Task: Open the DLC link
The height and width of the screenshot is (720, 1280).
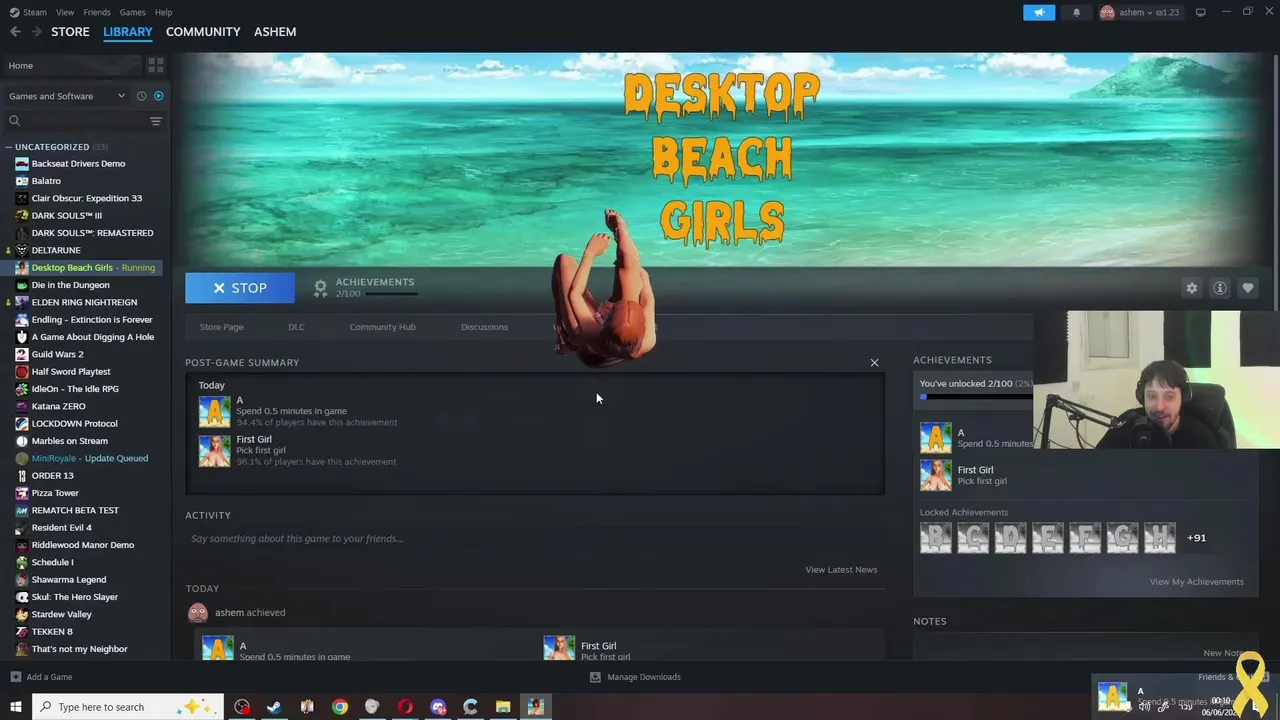Action: tap(296, 327)
